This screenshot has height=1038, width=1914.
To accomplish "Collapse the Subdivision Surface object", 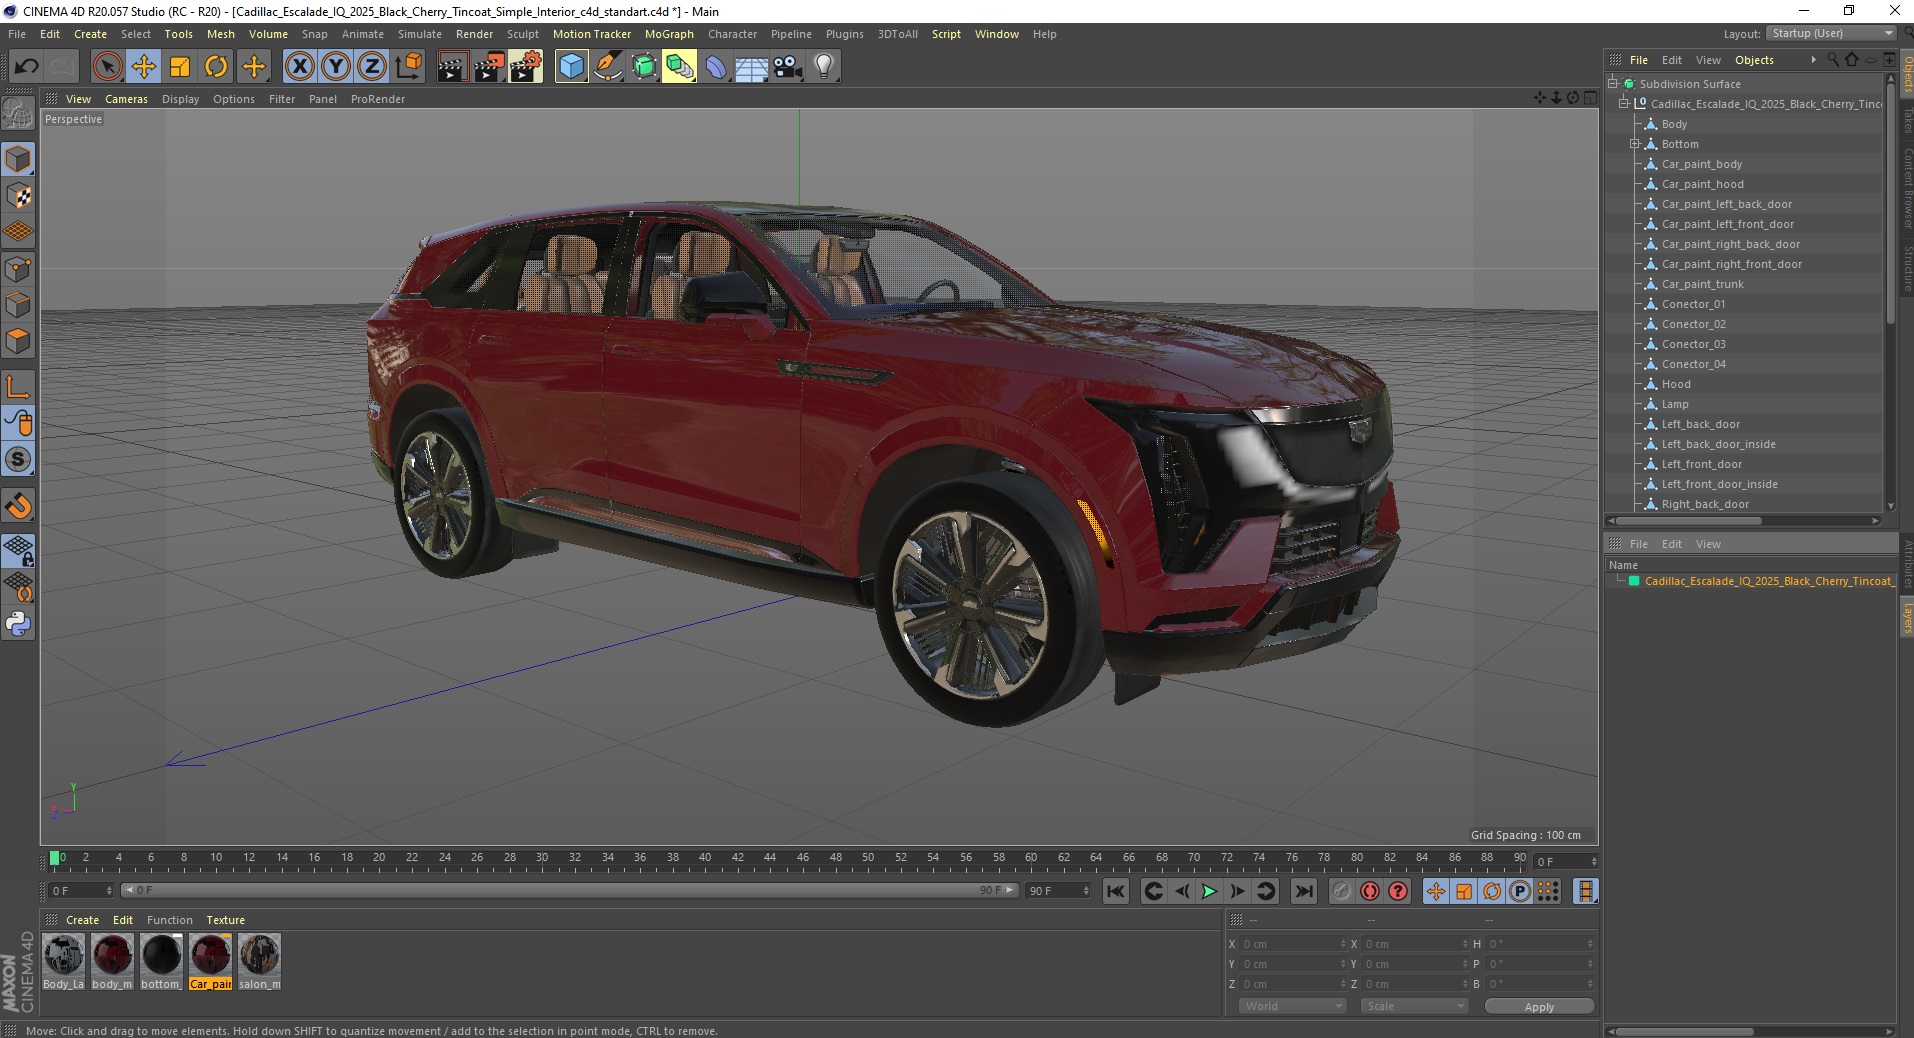I will point(1613,83).
